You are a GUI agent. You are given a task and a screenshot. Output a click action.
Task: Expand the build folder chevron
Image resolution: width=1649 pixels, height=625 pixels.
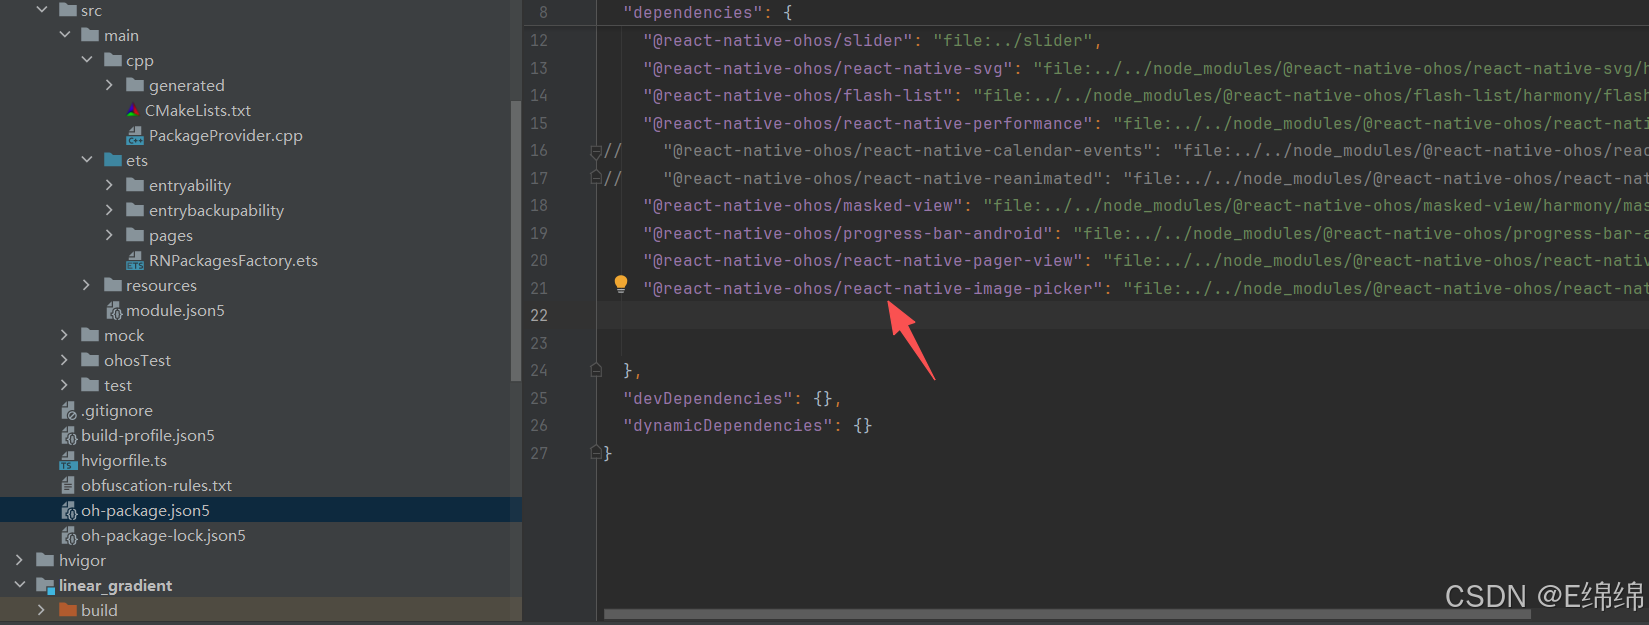click(42, 610)
